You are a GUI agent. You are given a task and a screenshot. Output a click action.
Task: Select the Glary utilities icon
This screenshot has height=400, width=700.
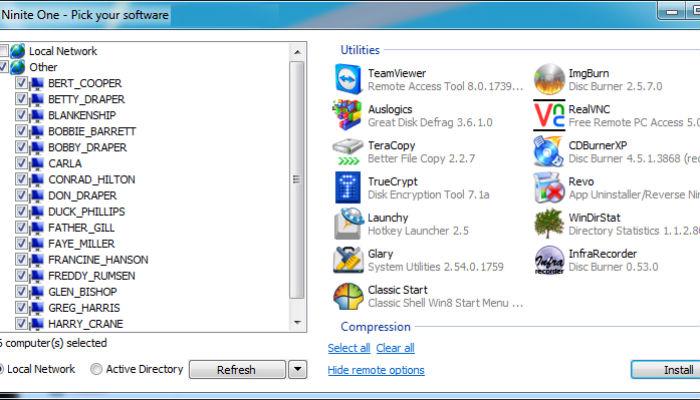pos(347,260)
